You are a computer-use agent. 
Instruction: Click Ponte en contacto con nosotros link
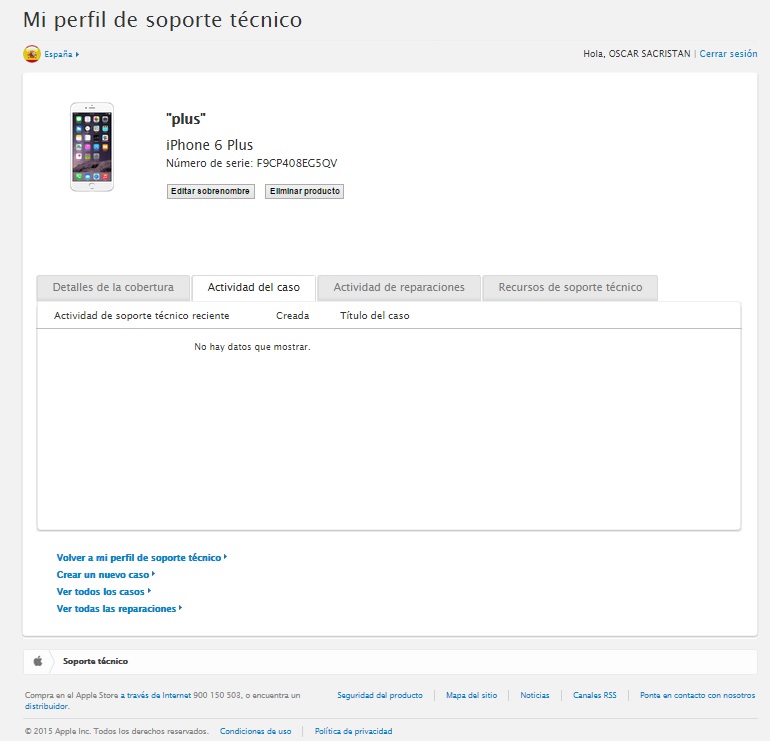tap(697, 695)
